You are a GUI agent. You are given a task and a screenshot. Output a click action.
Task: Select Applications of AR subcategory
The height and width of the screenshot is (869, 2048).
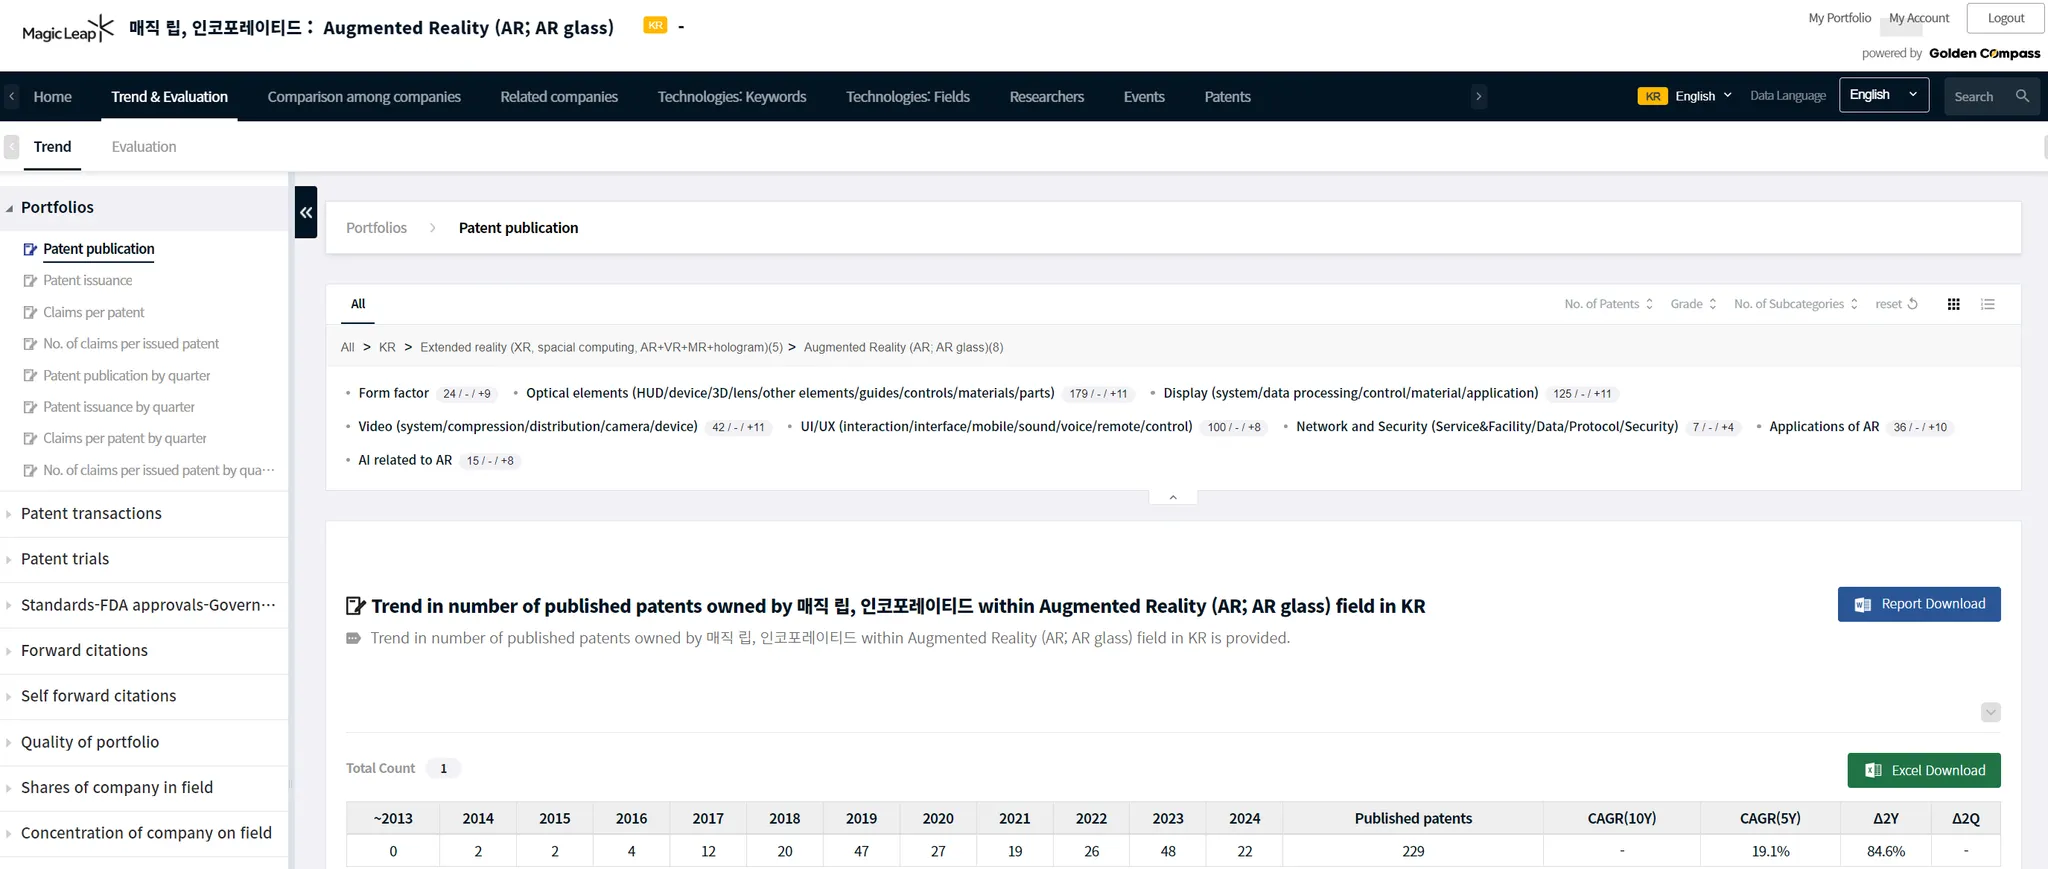click(1824, 426)
